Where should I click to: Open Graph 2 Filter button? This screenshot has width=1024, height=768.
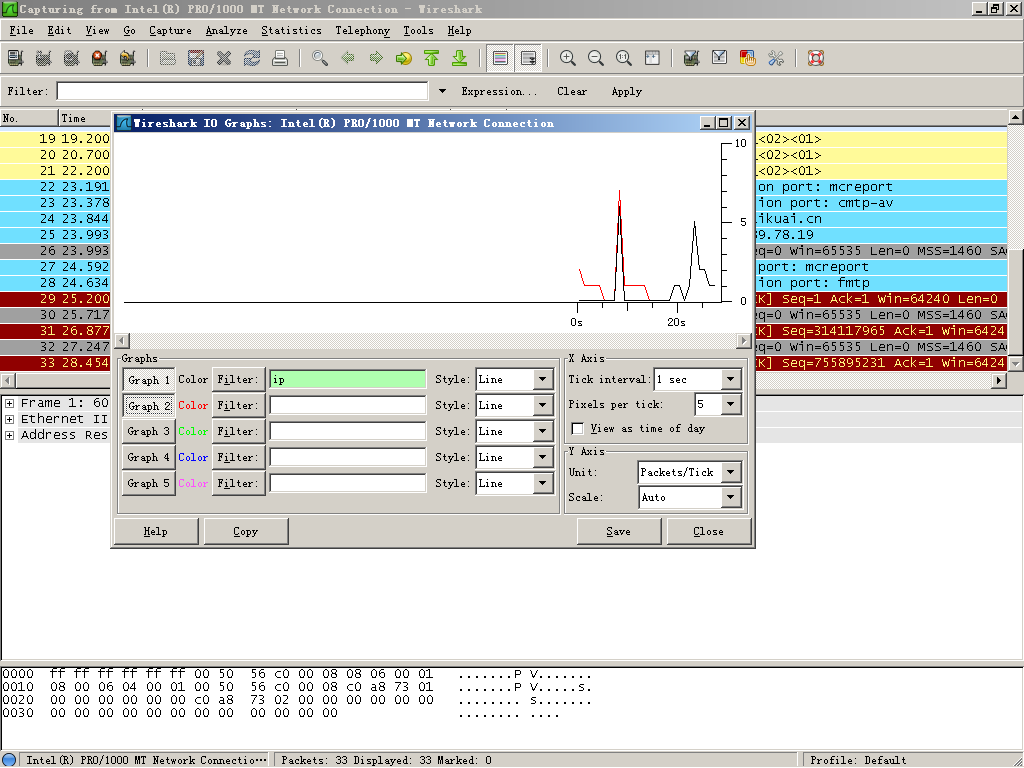tap(238, 406)
